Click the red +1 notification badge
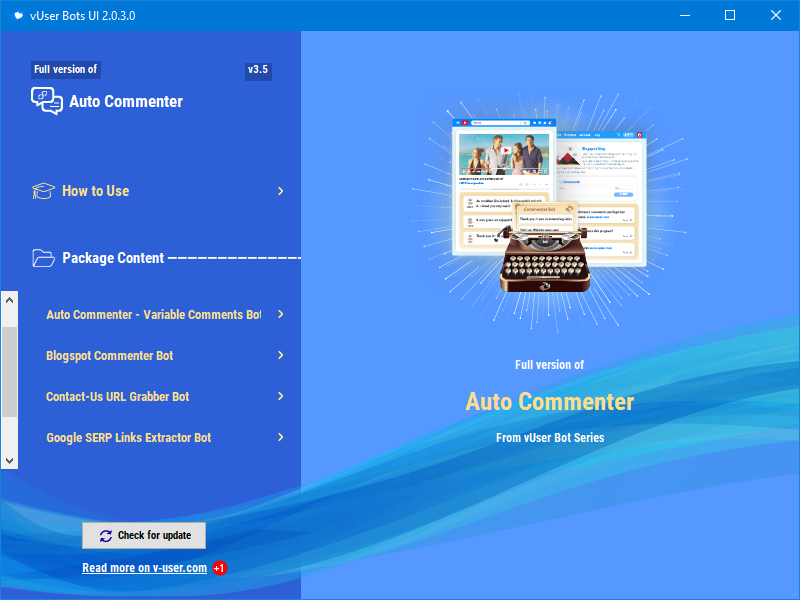Image resolution: width=800 pixels, height=600 pixels. click(219, 568)
